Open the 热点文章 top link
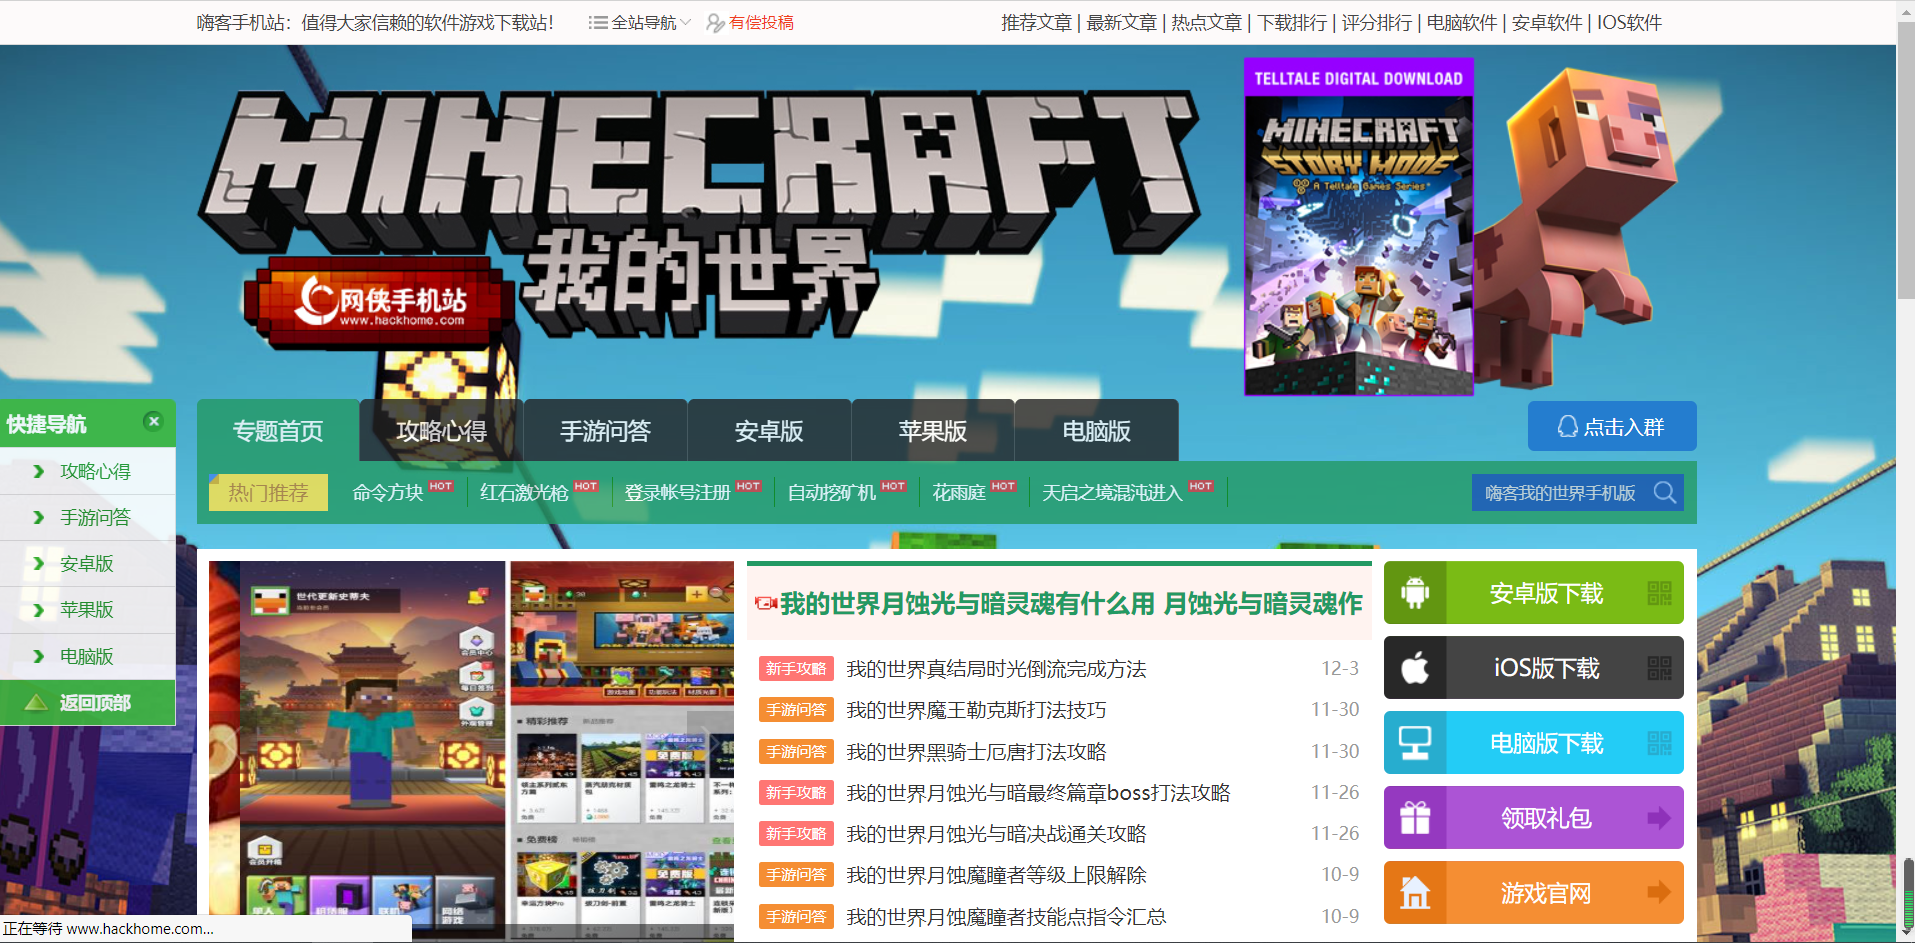Image resolution: width=1915 pixels, height=943 pixels. [1206, 22]
